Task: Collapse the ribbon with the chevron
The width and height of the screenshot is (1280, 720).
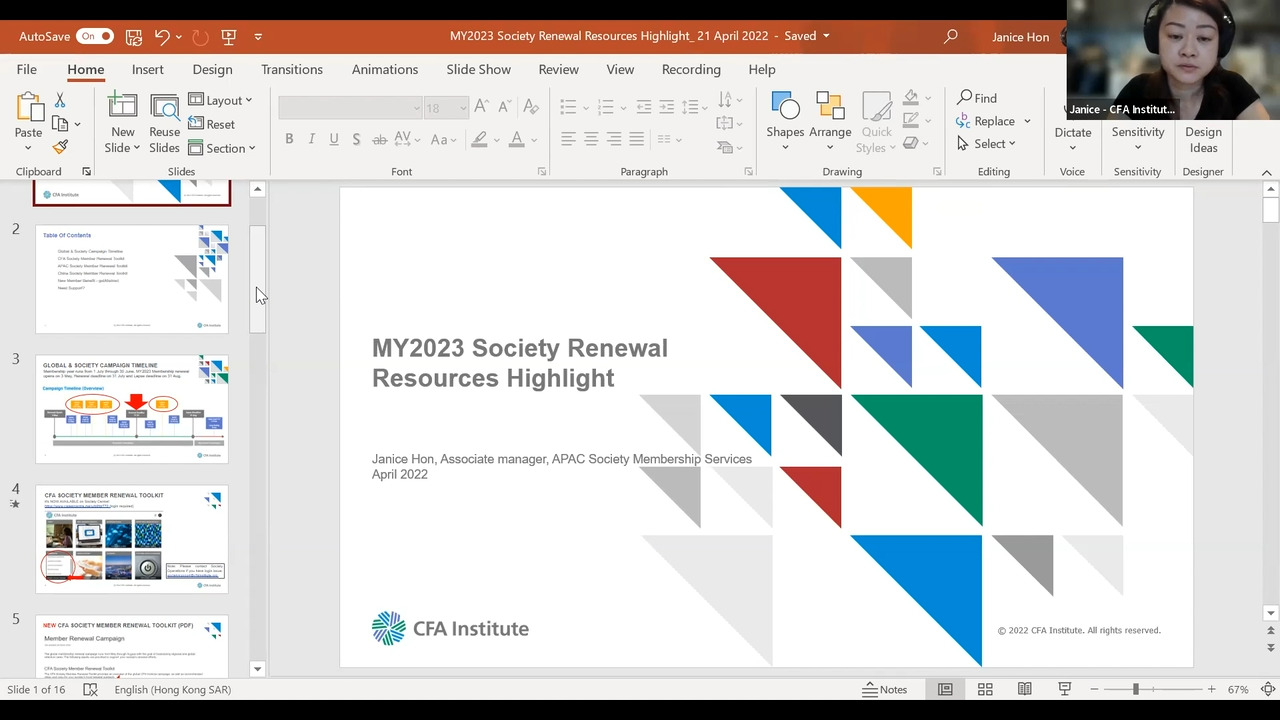Action: pos(1266,172)
